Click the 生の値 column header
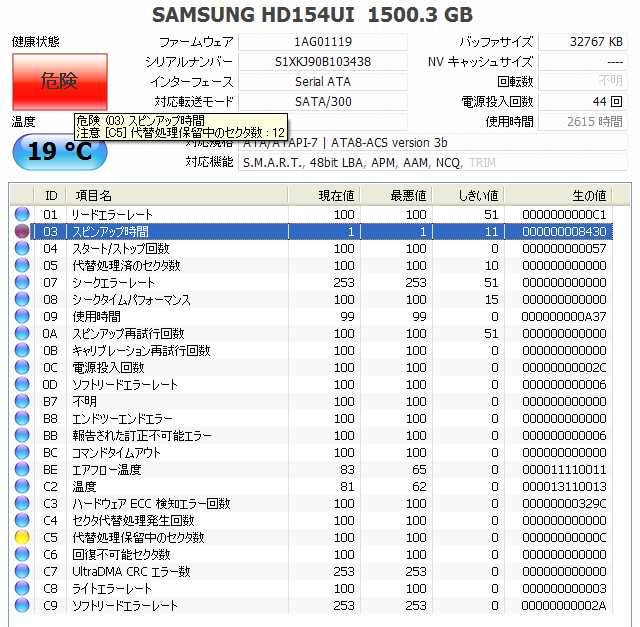 click(558, 196)
